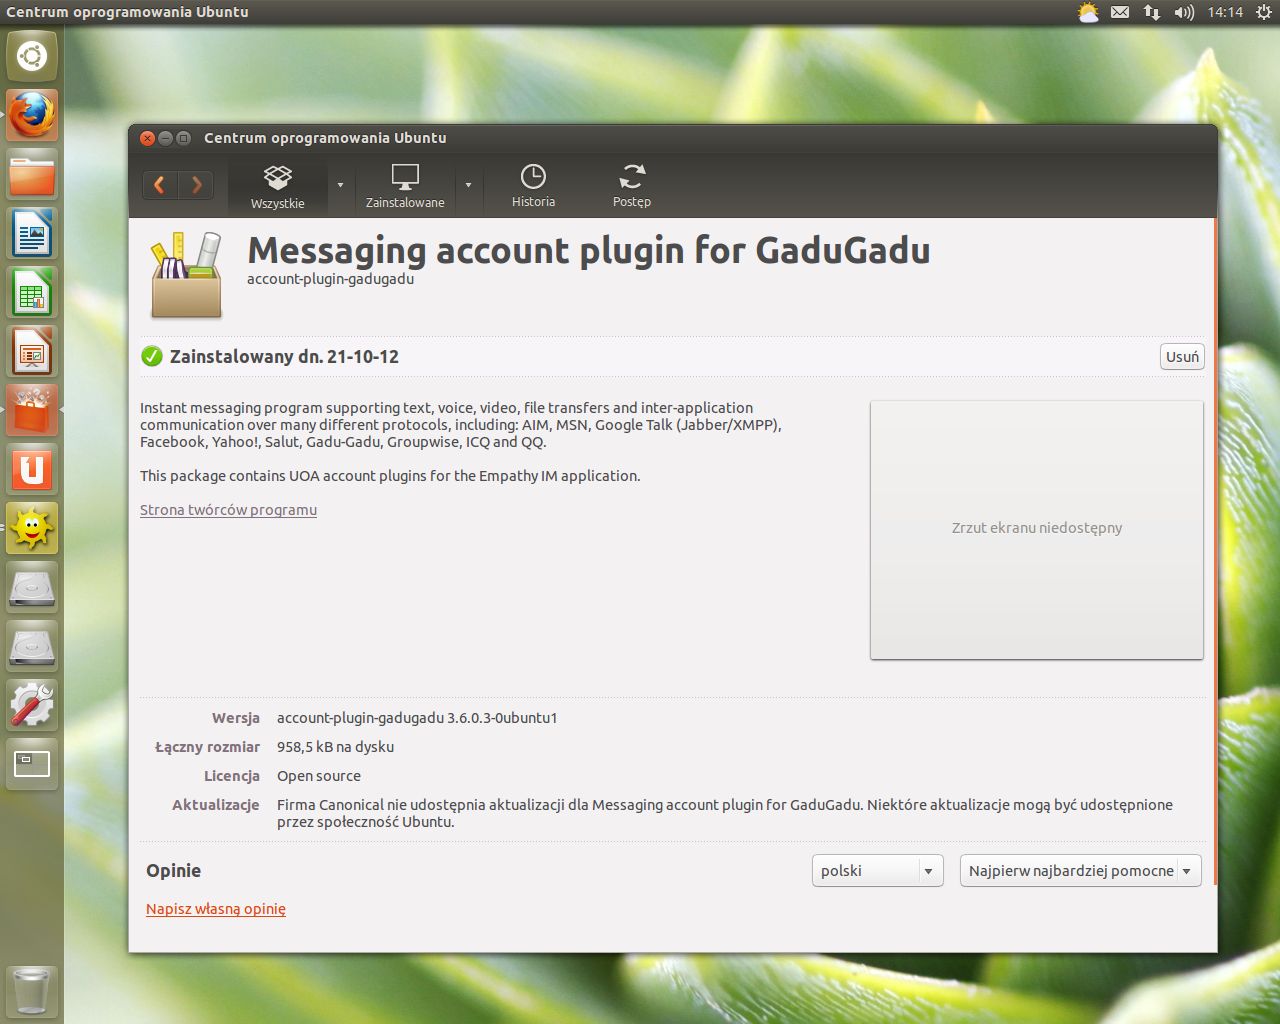Click the unavailable screenshot placeholder

click(1037, 530)
